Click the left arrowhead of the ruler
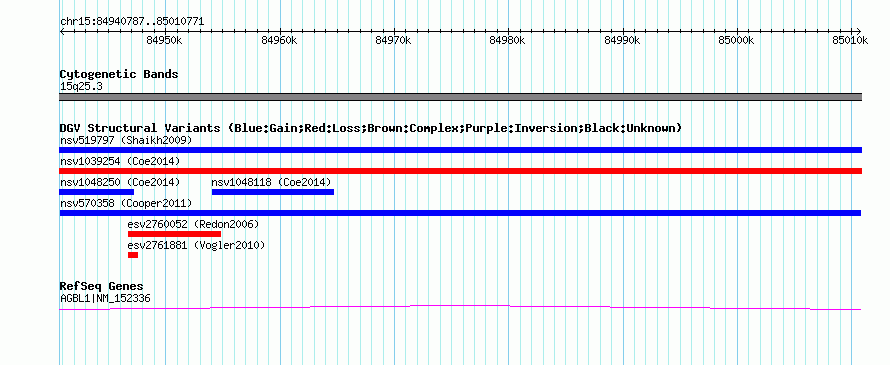890x365 pixels. point(62,31)
